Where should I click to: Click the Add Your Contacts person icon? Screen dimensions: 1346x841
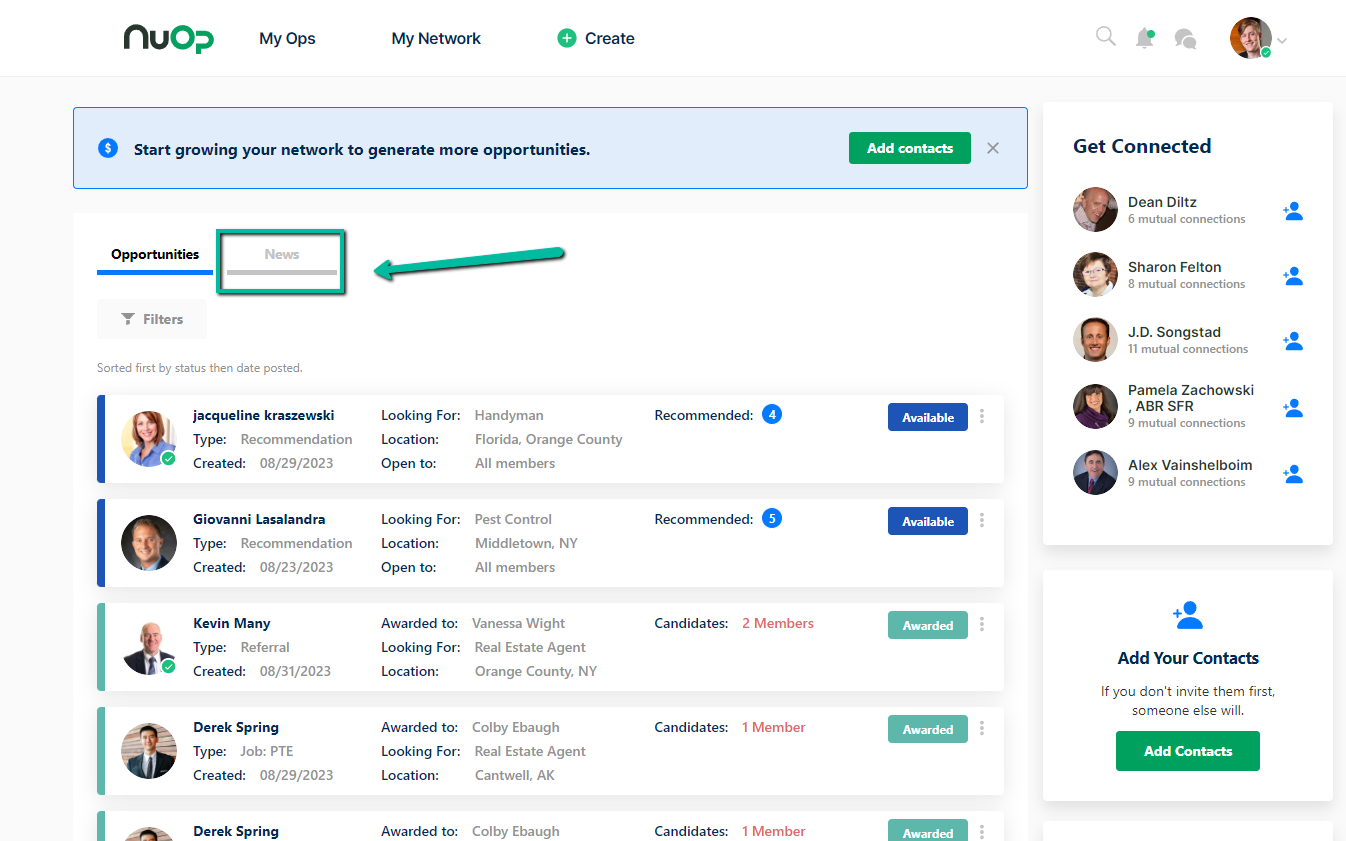(x=1188, y=615)
